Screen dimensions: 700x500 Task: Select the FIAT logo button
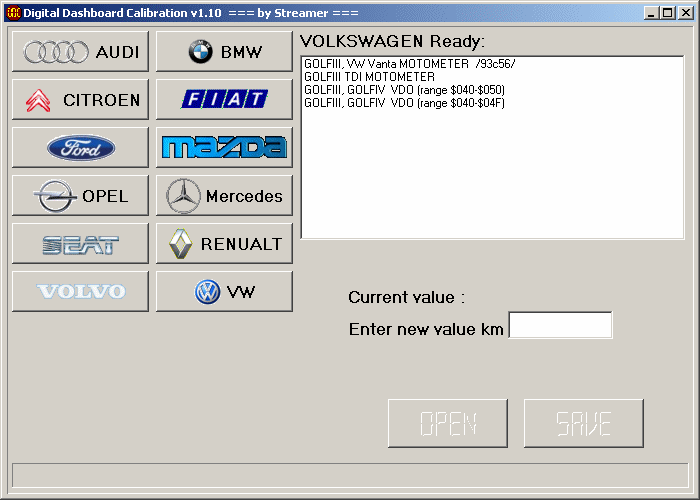(x=224, y=100)
